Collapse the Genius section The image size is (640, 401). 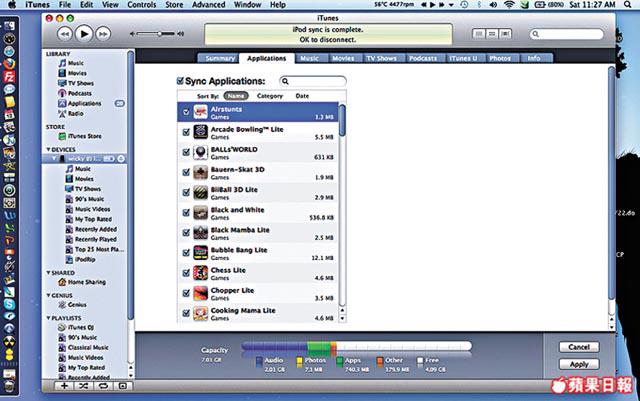click(x=48, y=295)
